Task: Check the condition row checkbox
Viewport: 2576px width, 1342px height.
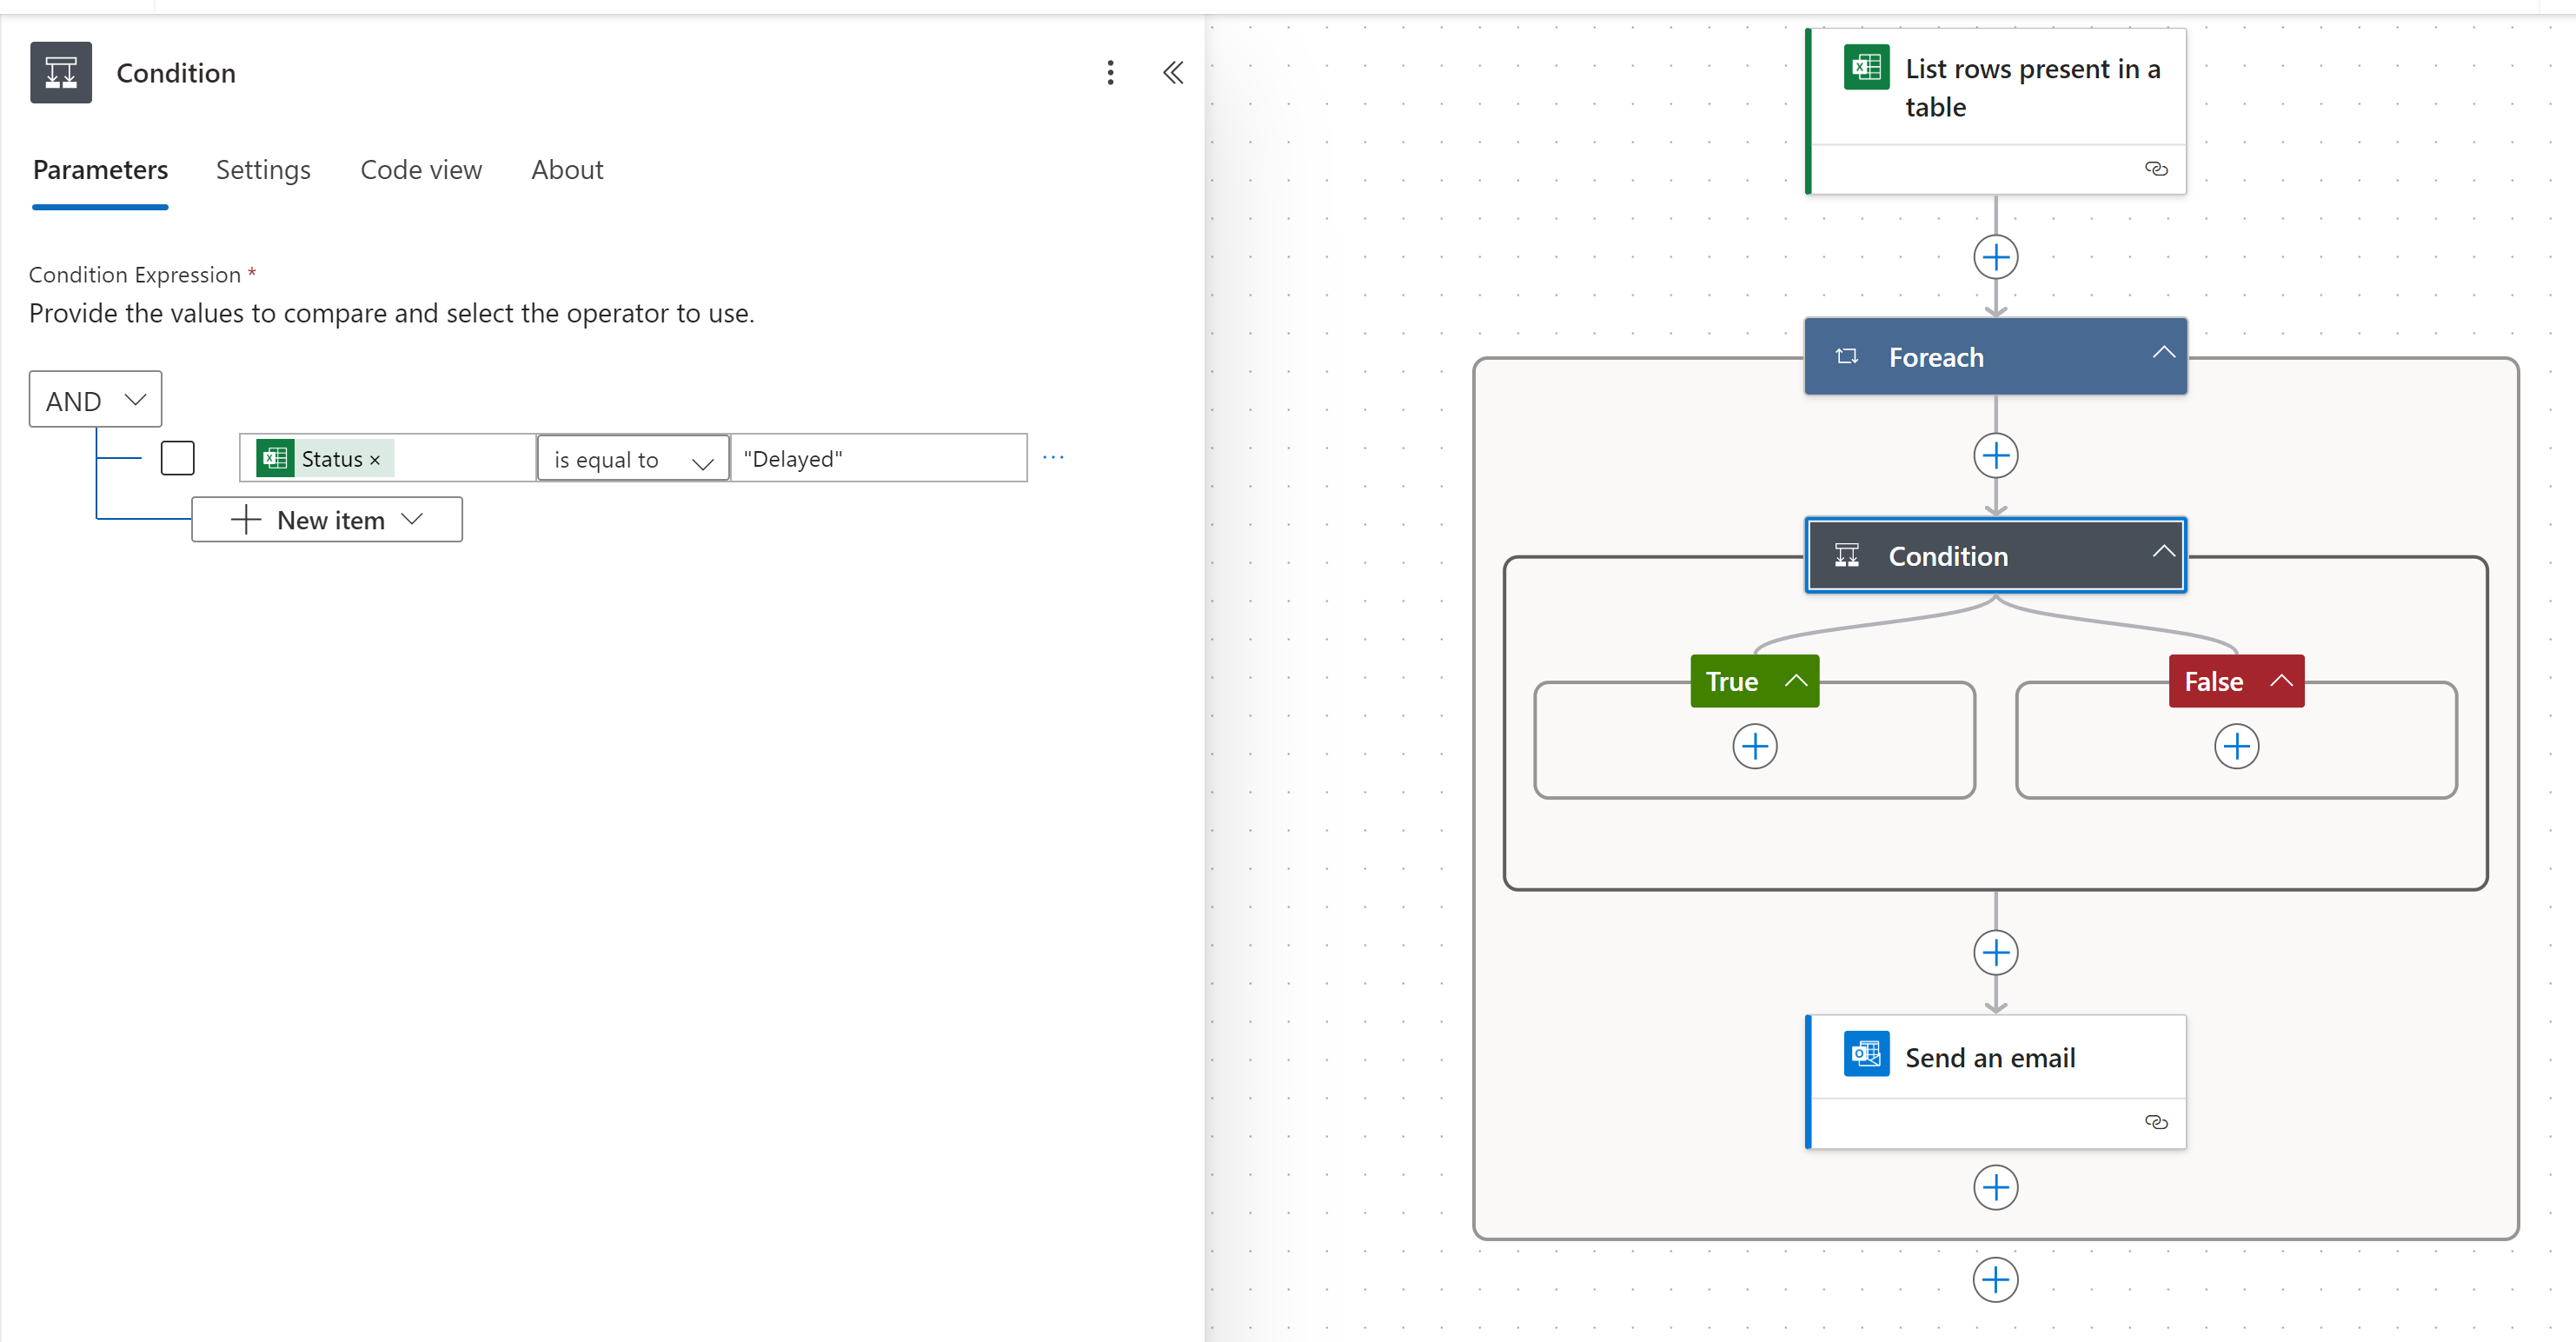Action: point(178,458)
